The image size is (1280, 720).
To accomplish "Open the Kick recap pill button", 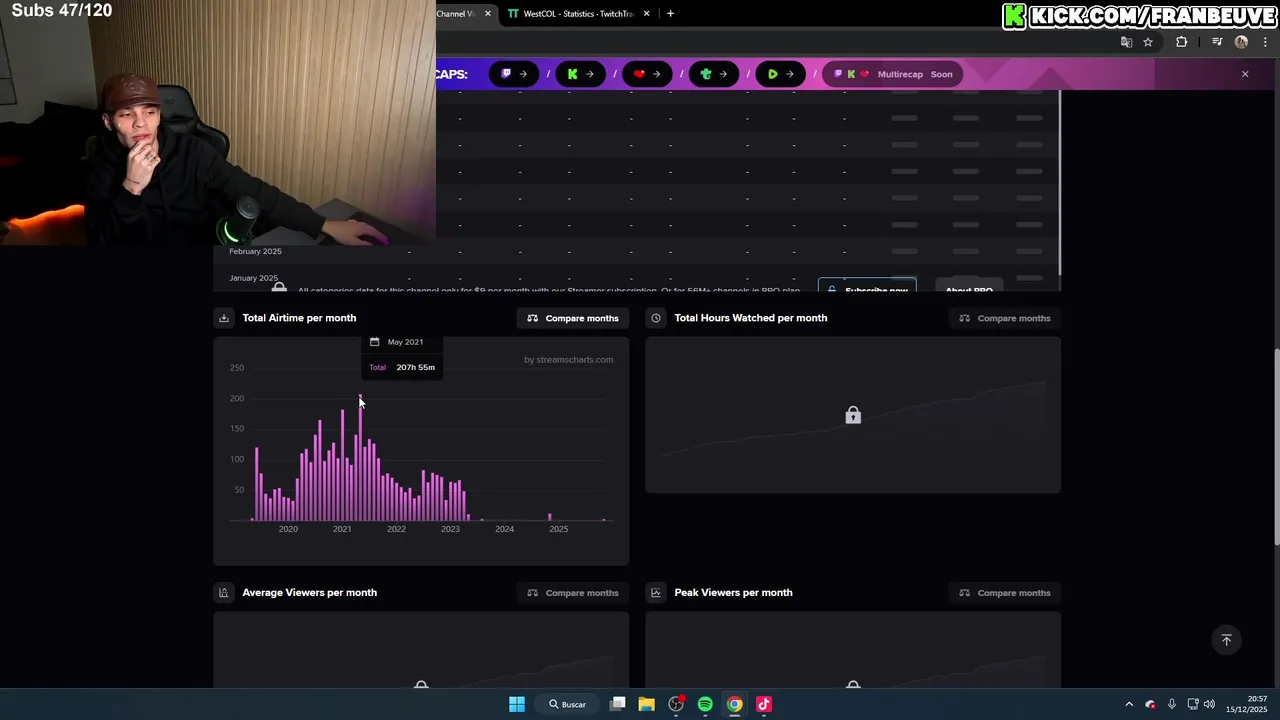I will pyautogui.click(x=580, y=74).
